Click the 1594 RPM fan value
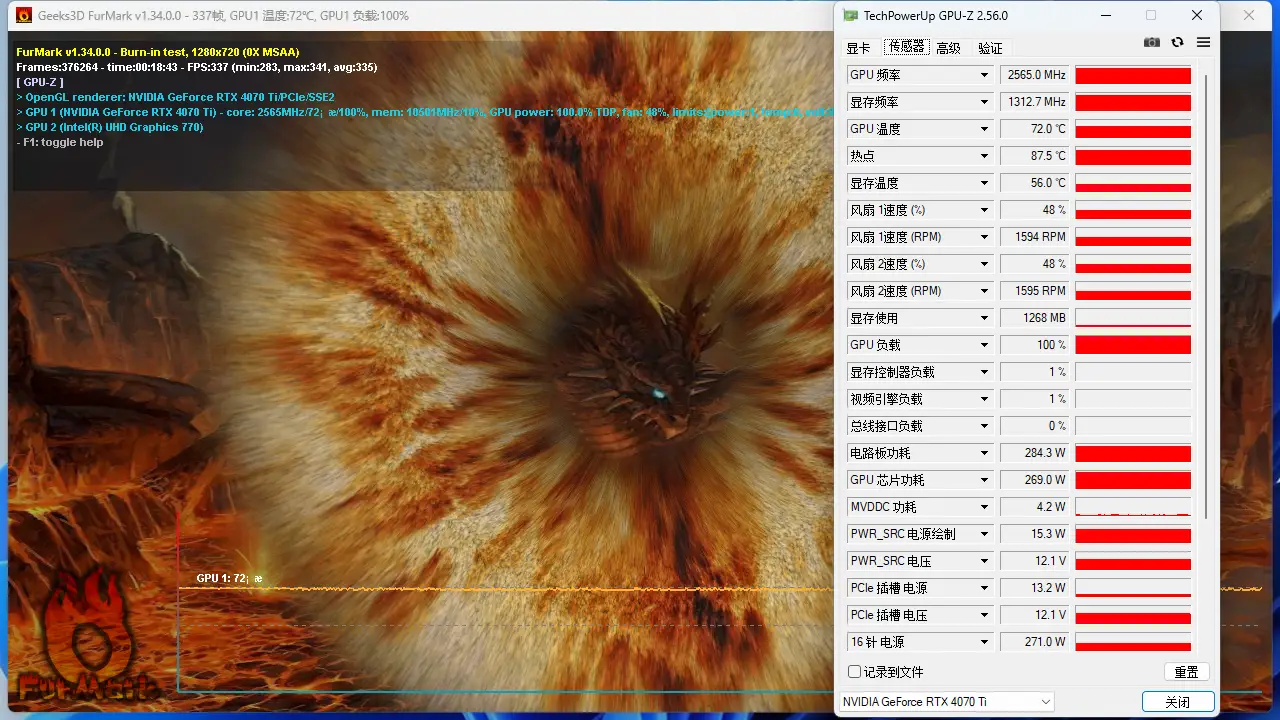Image resolution: width=1280 pixels, height=720 pixels. point(1035,237)
